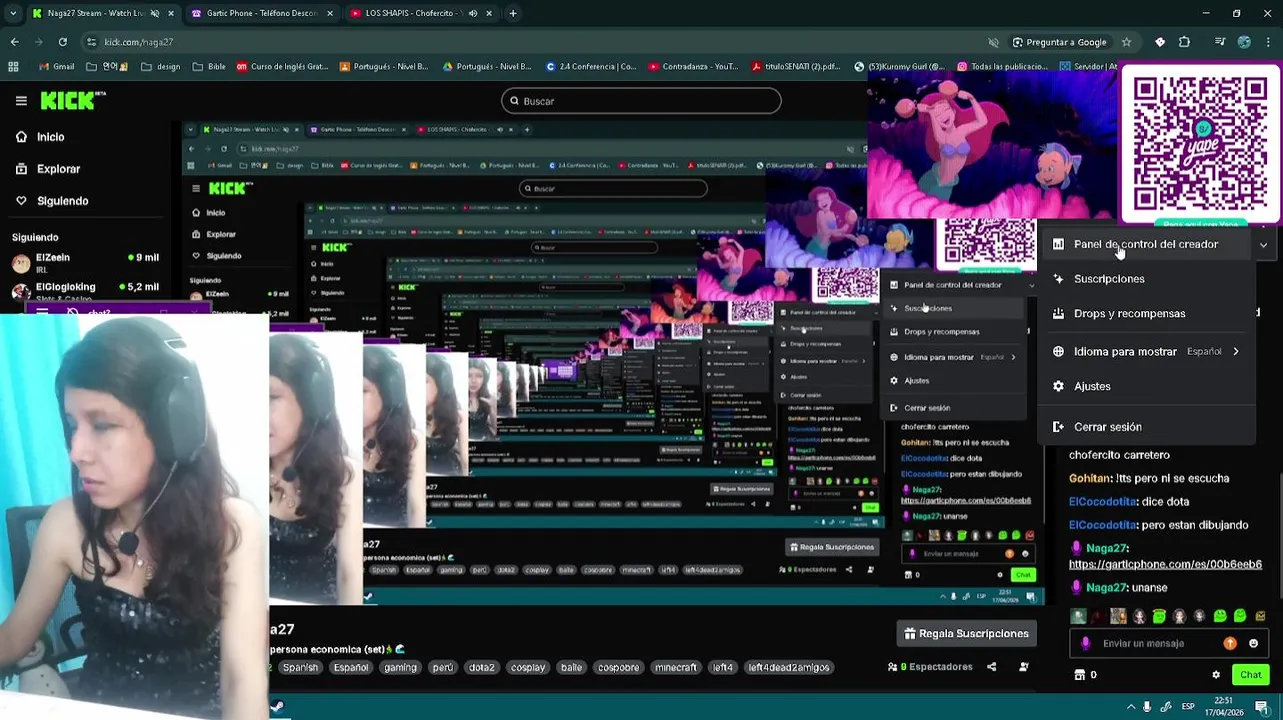
Task: Click the Espectadores viewer count
Action: tap(930, 667)
